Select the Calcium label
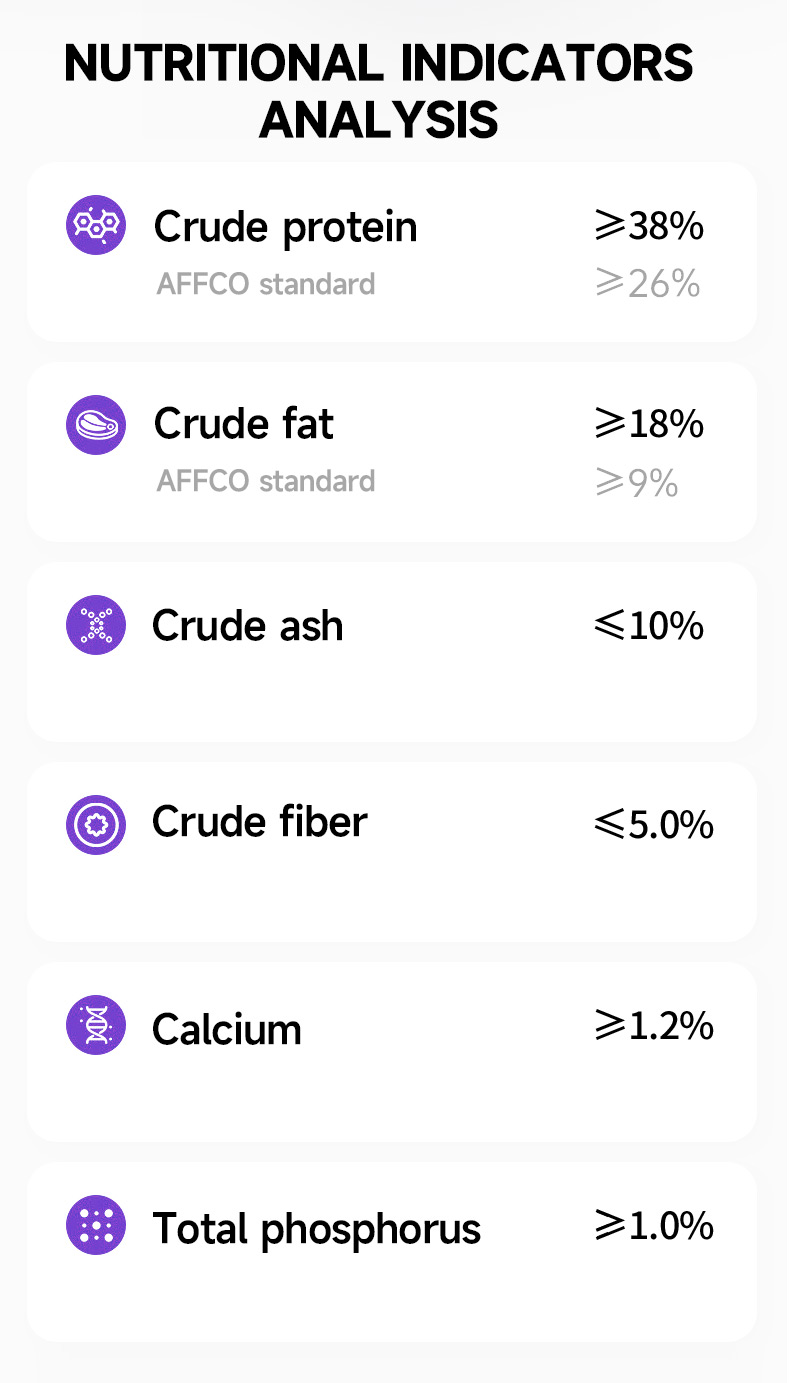790x1383 pixels. coord(227,1029)
